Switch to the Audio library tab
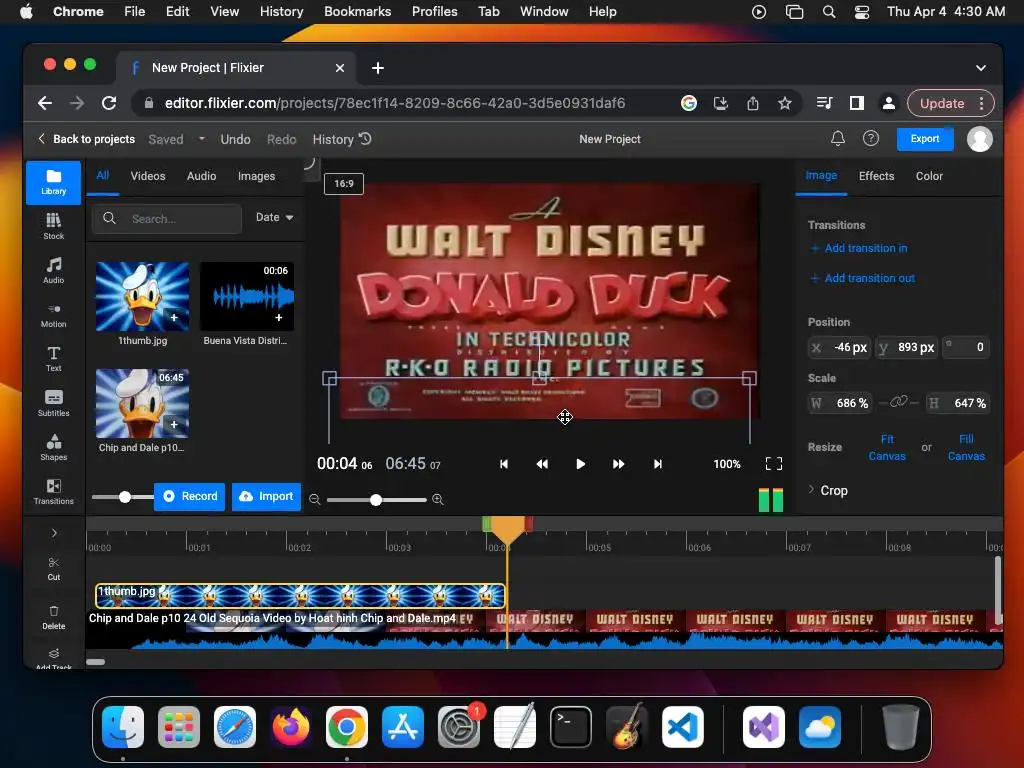 [x=201, y=176]
